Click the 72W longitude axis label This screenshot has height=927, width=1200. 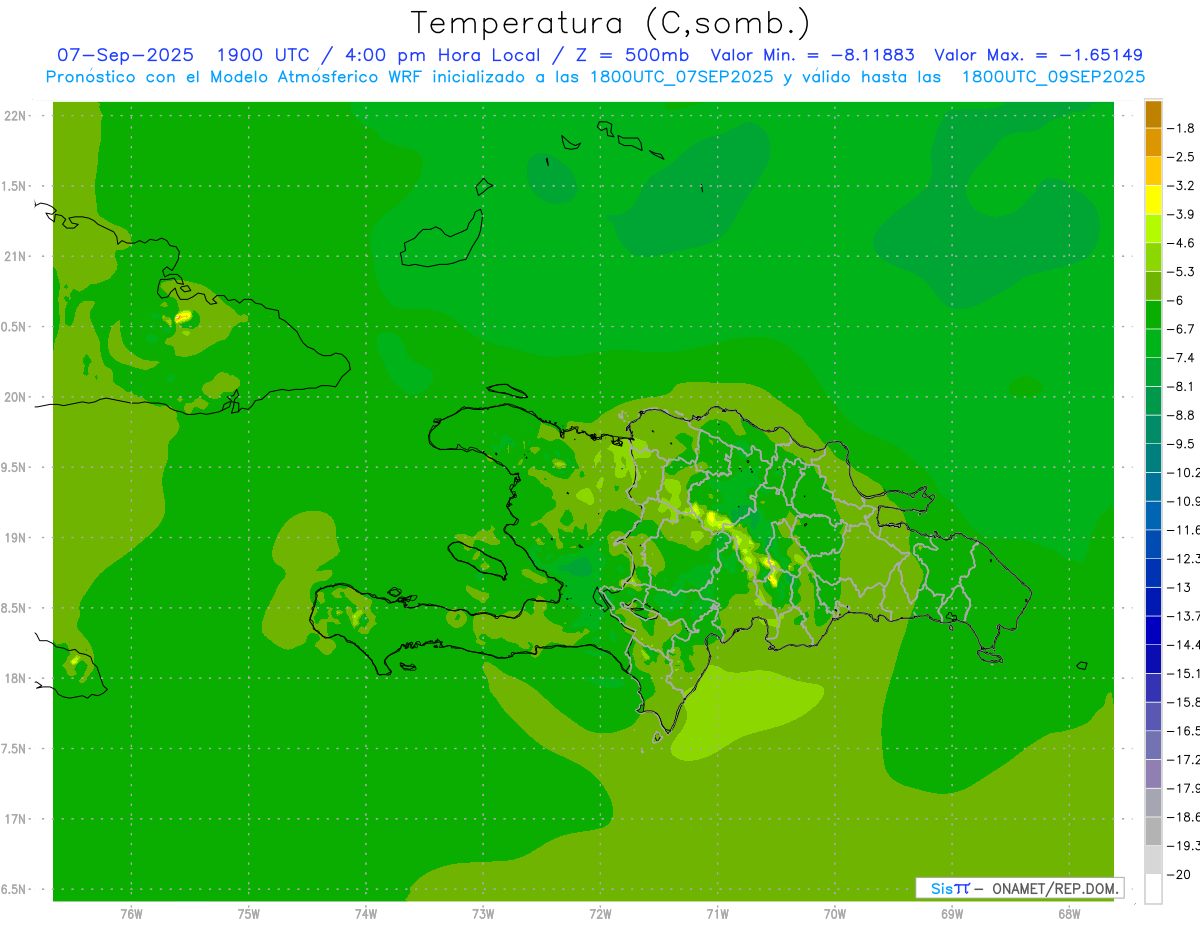pos(600,914)
